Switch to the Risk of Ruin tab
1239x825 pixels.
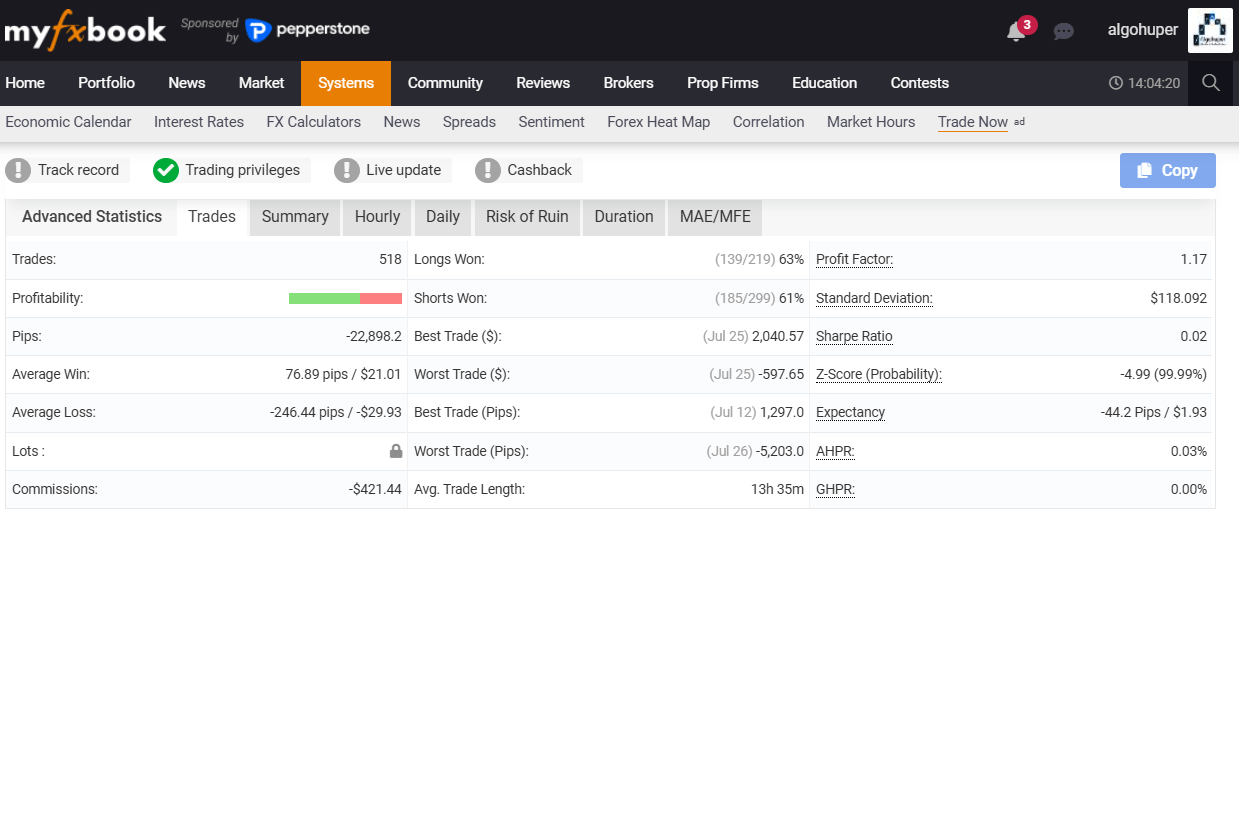coord(527,217)
